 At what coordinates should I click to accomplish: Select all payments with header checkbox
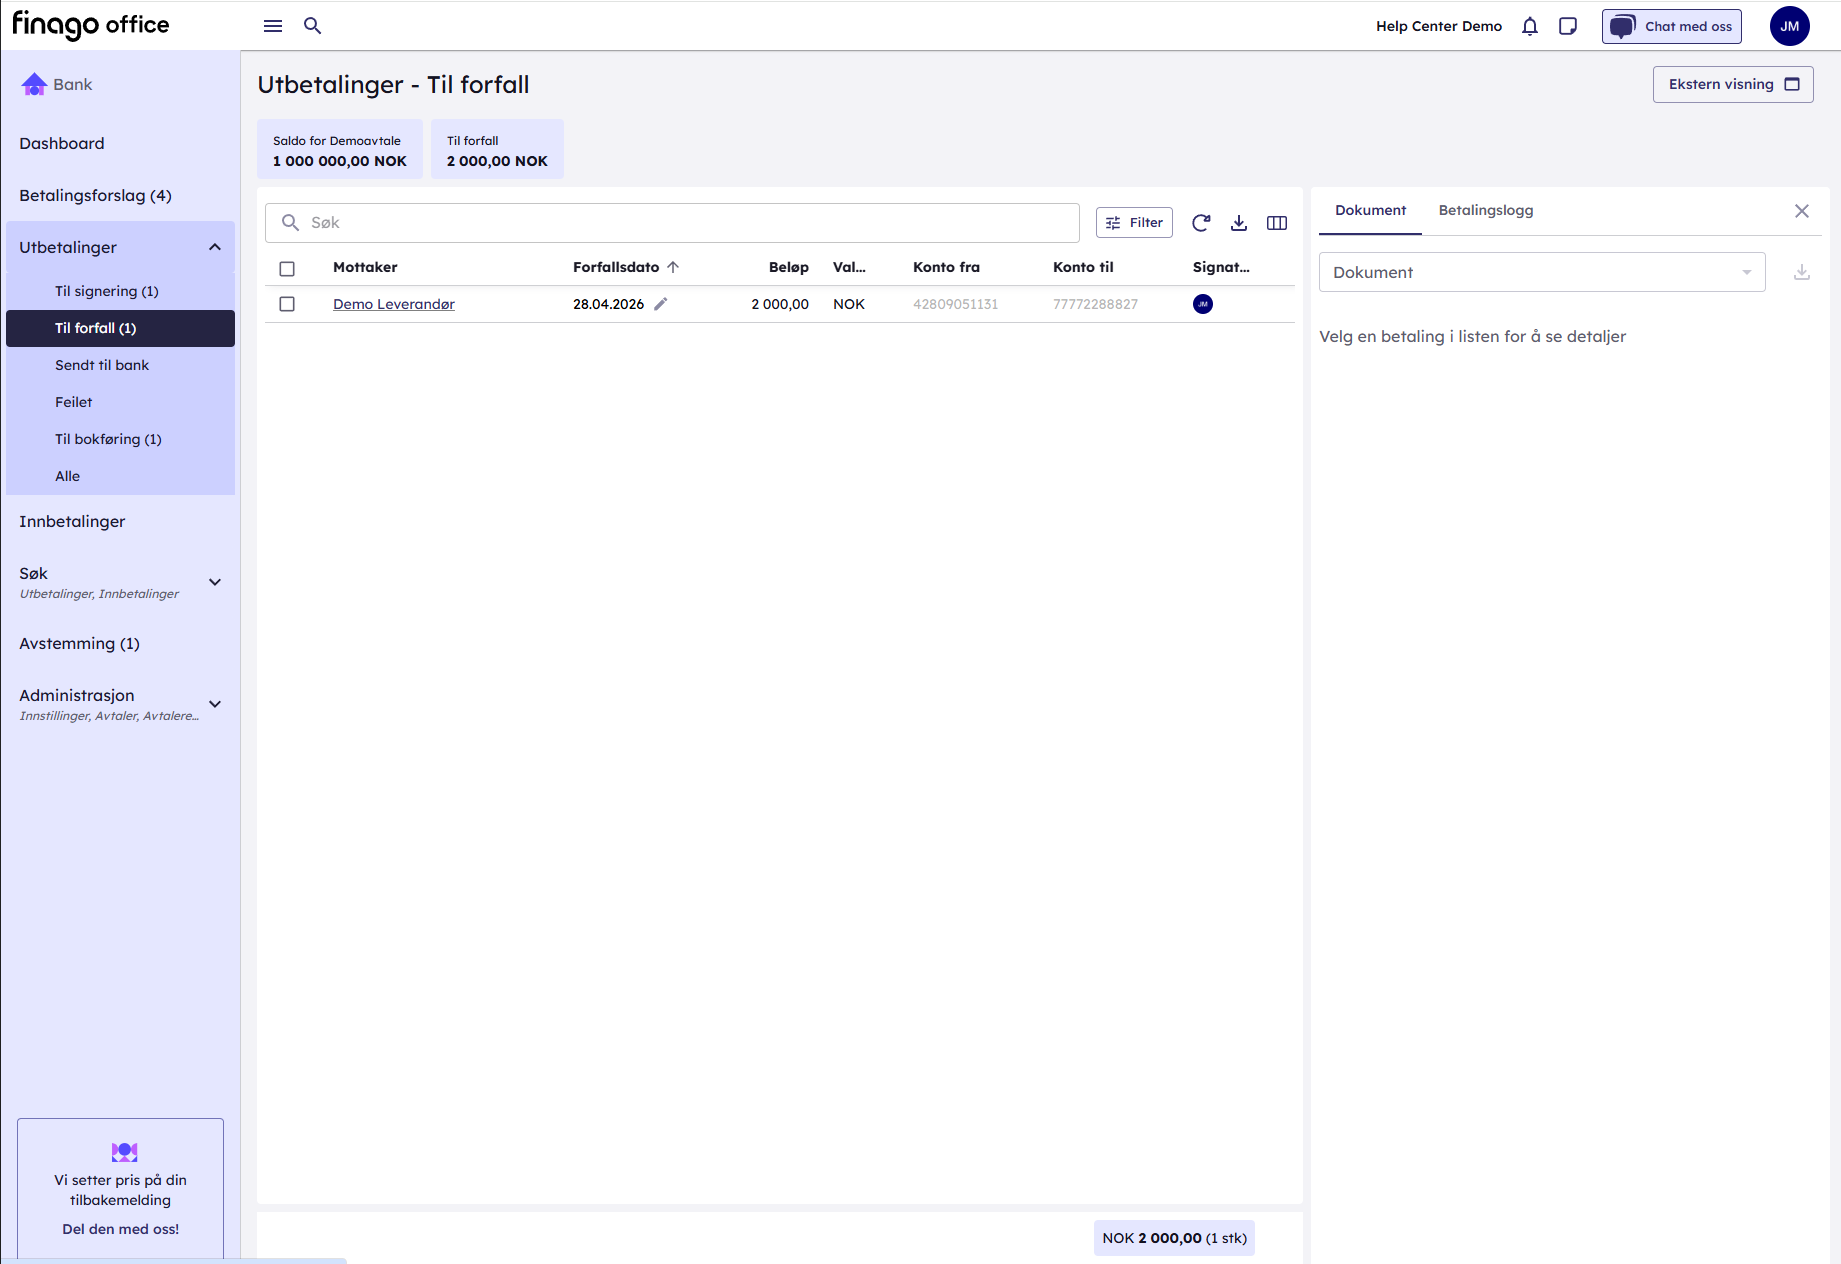pos(287,268)
